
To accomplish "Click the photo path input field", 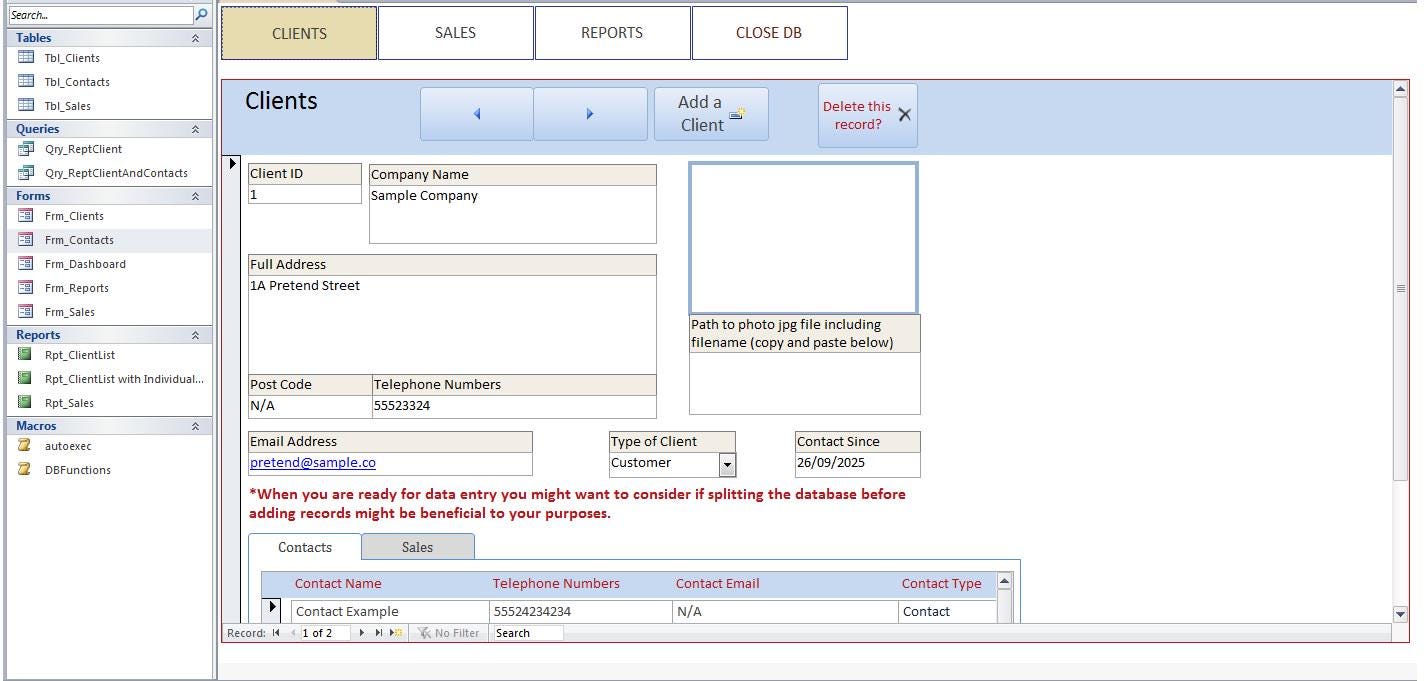I will [x=804, y=383].
